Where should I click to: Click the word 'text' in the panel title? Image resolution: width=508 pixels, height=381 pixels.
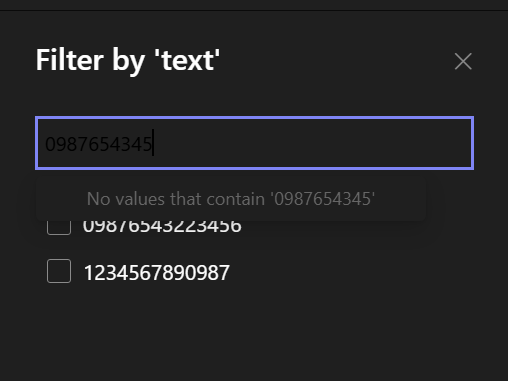[188, 61]
